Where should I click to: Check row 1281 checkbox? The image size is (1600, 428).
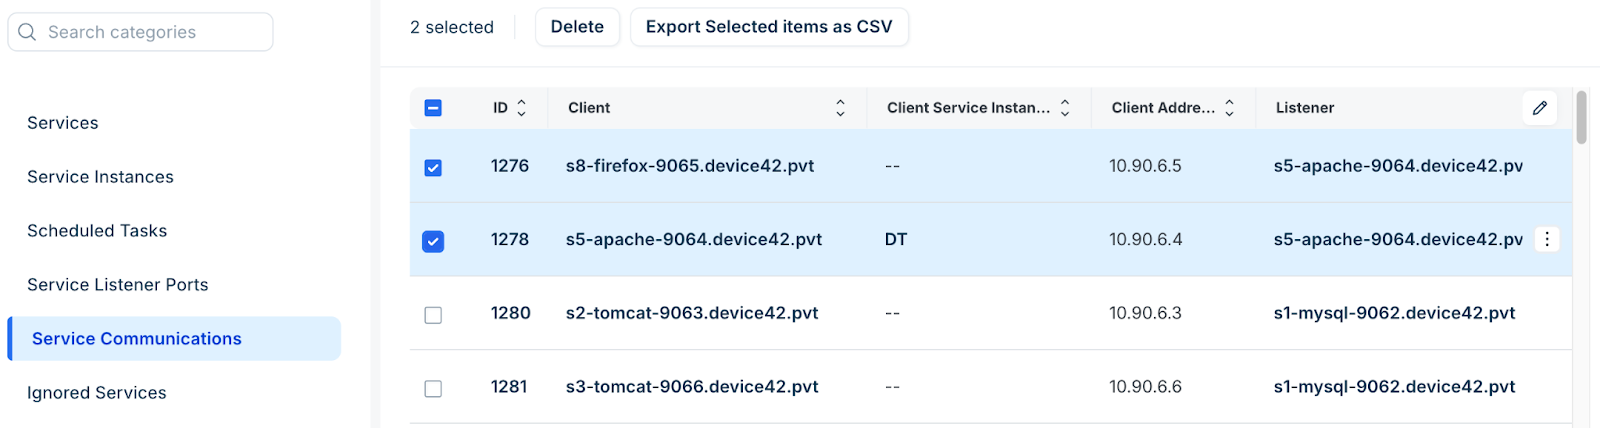click(x=433, y=388)
